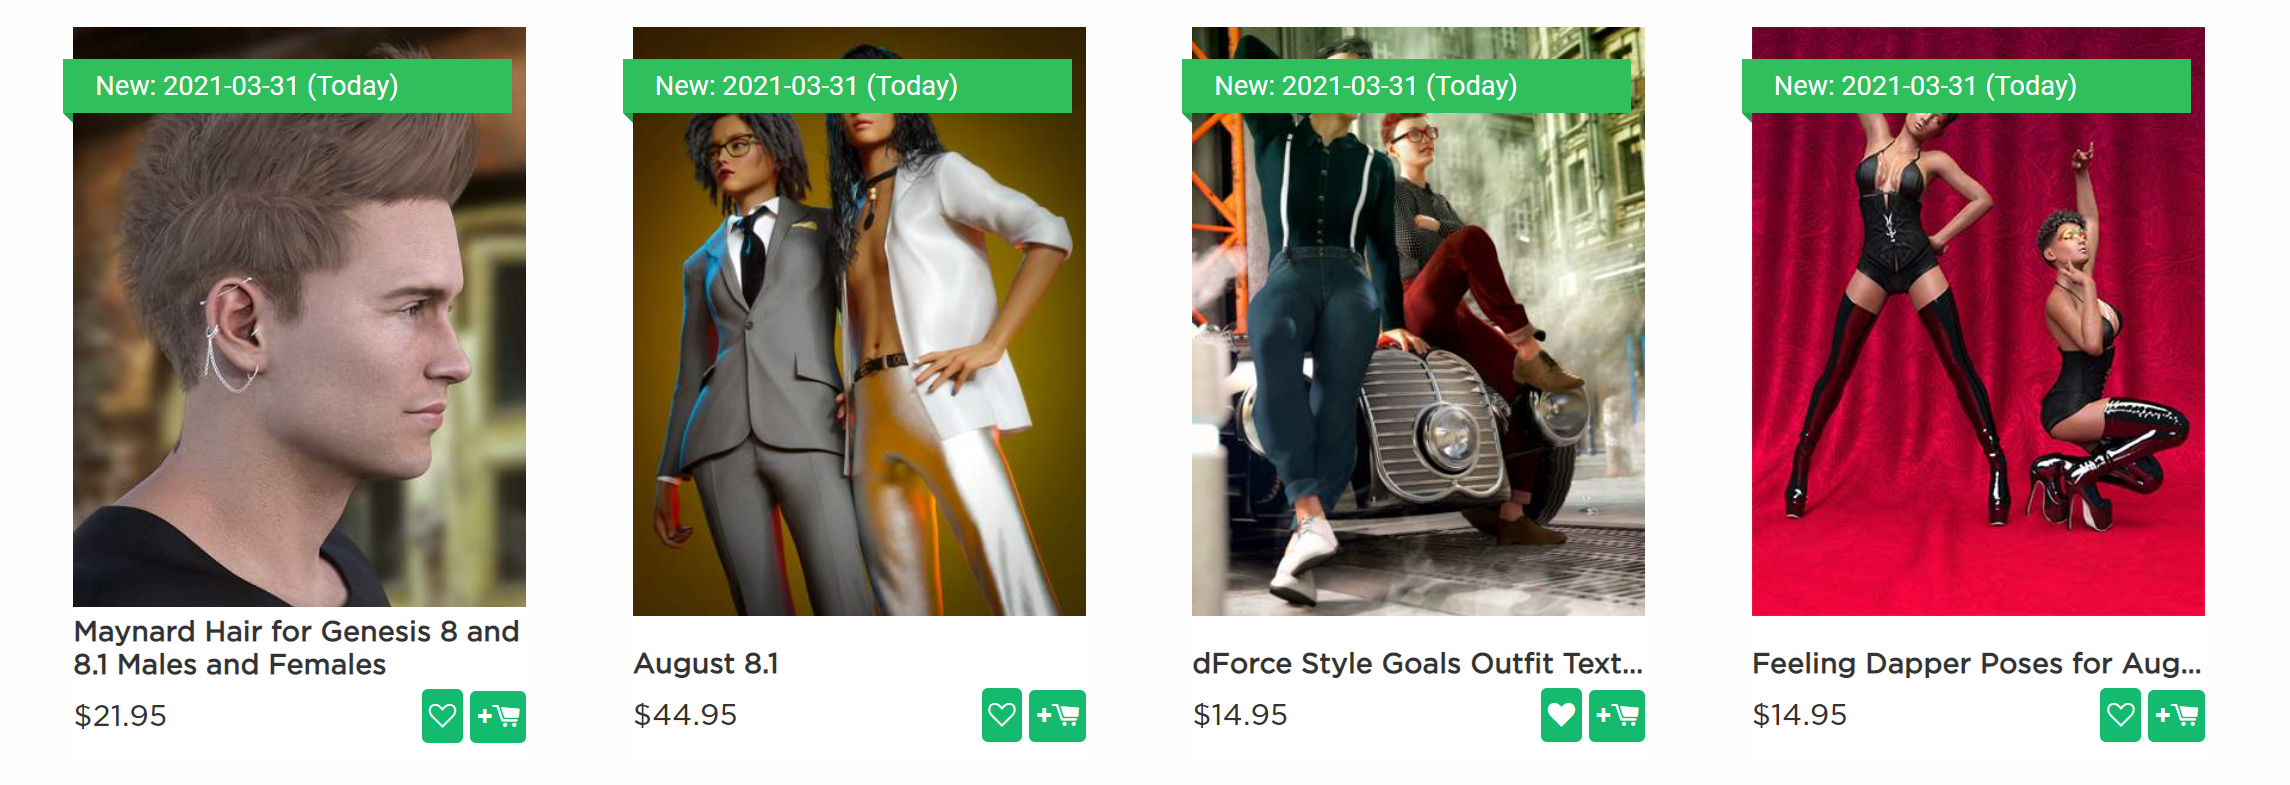Open the August 8.1 title link
2290x785 pixels.
click(x=706, y=664)
